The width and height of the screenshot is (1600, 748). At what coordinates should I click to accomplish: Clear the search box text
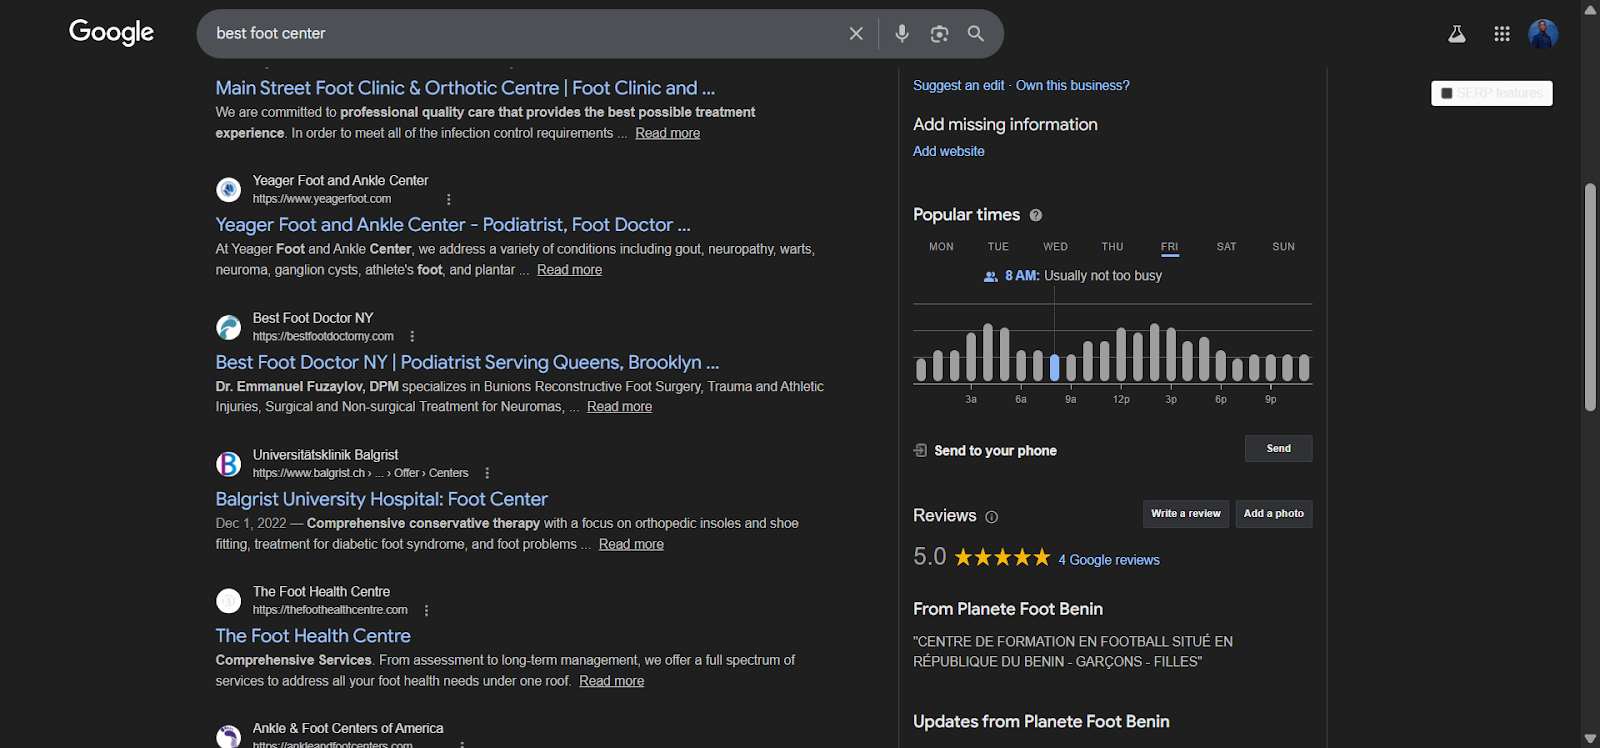[856, 33]
